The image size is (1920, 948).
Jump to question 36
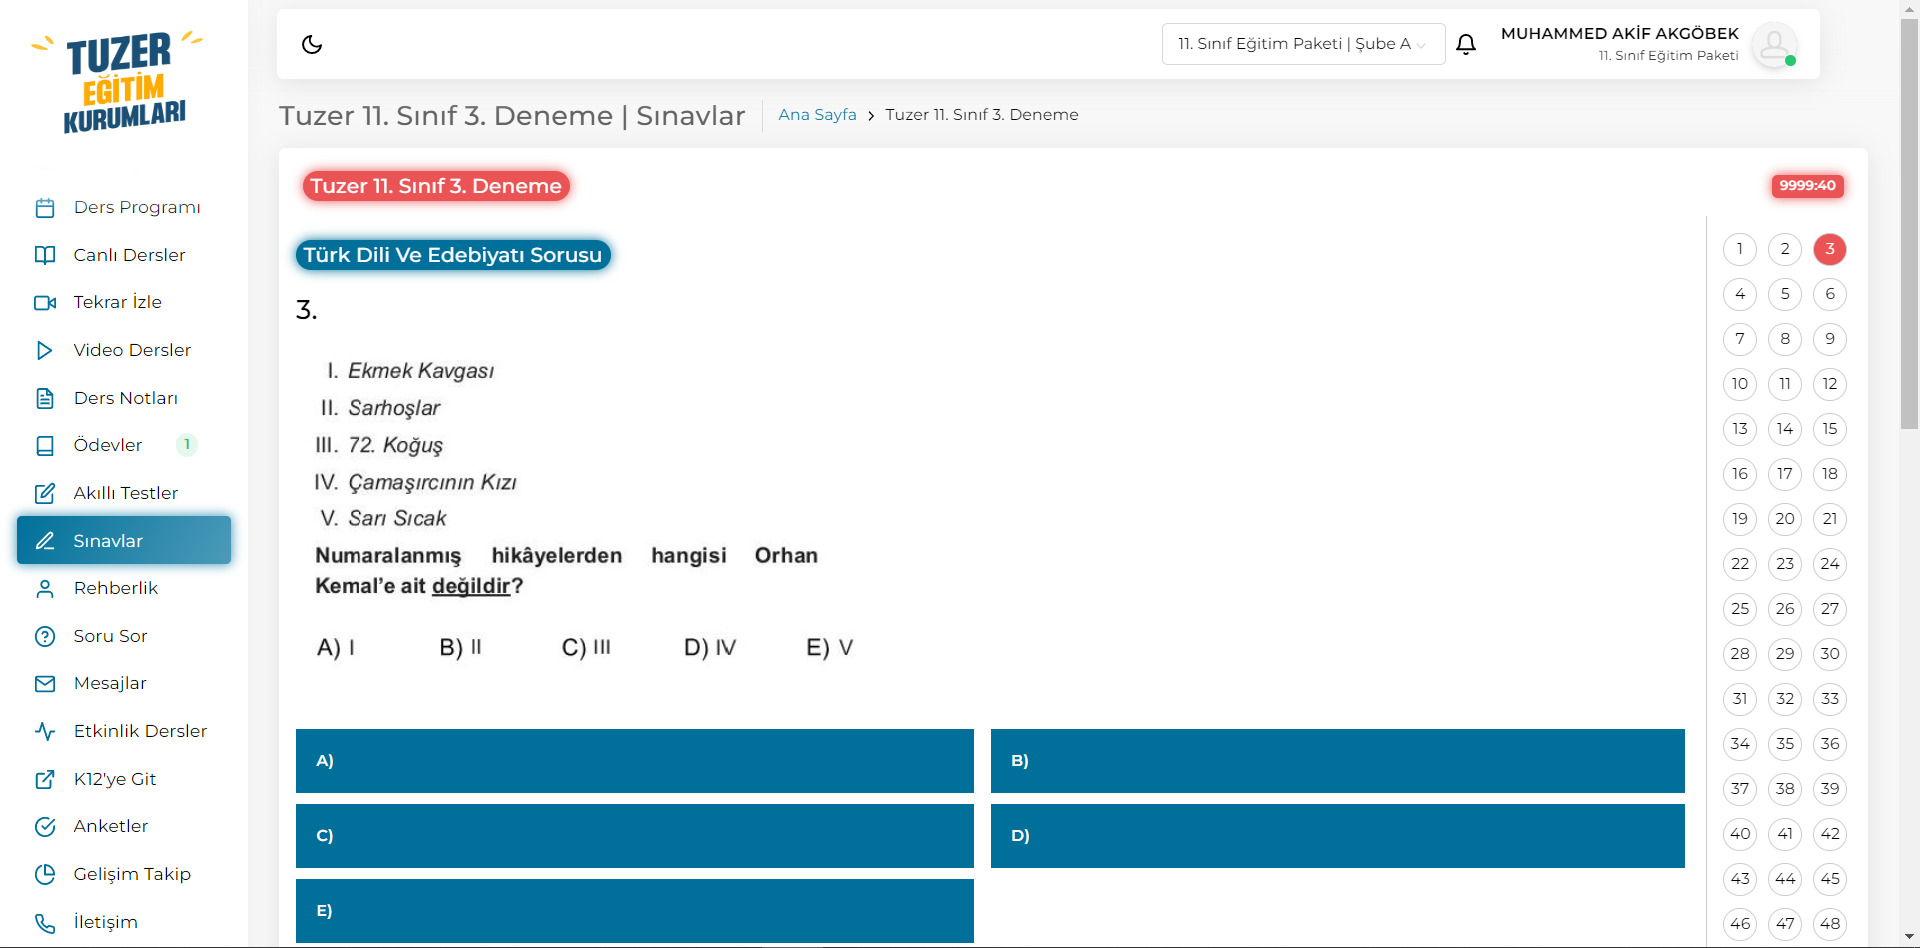[1830, 744]
